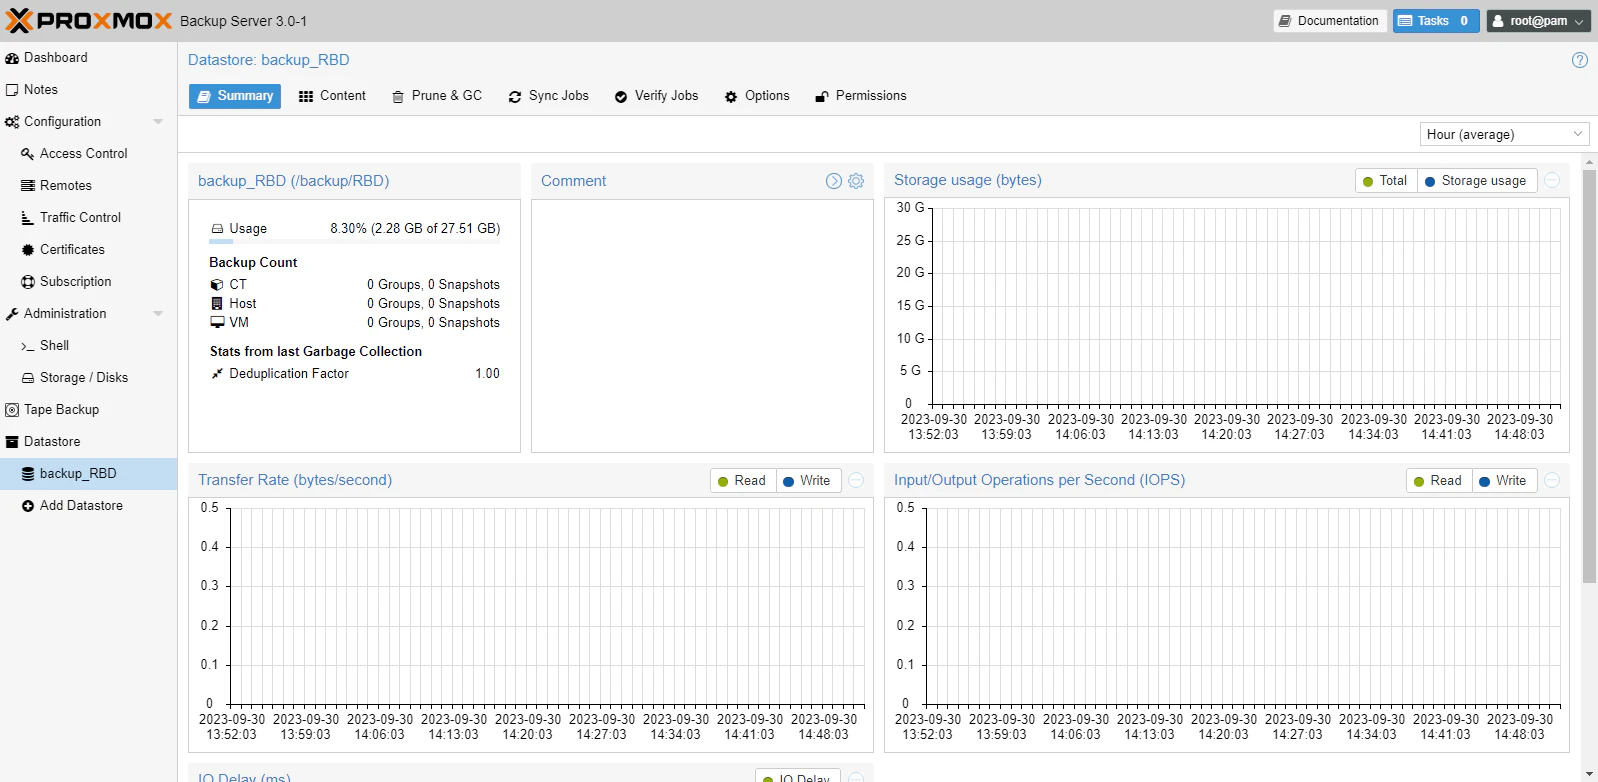
Task: View the Permissions tab
Action: coord(861,96)
